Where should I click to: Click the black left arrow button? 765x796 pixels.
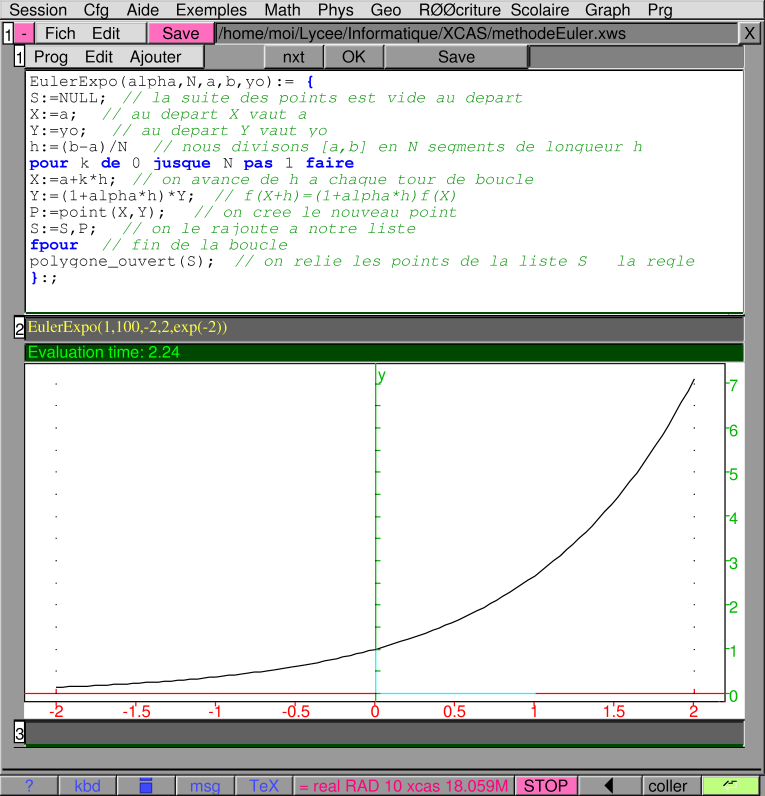click(x=609, y=786)
